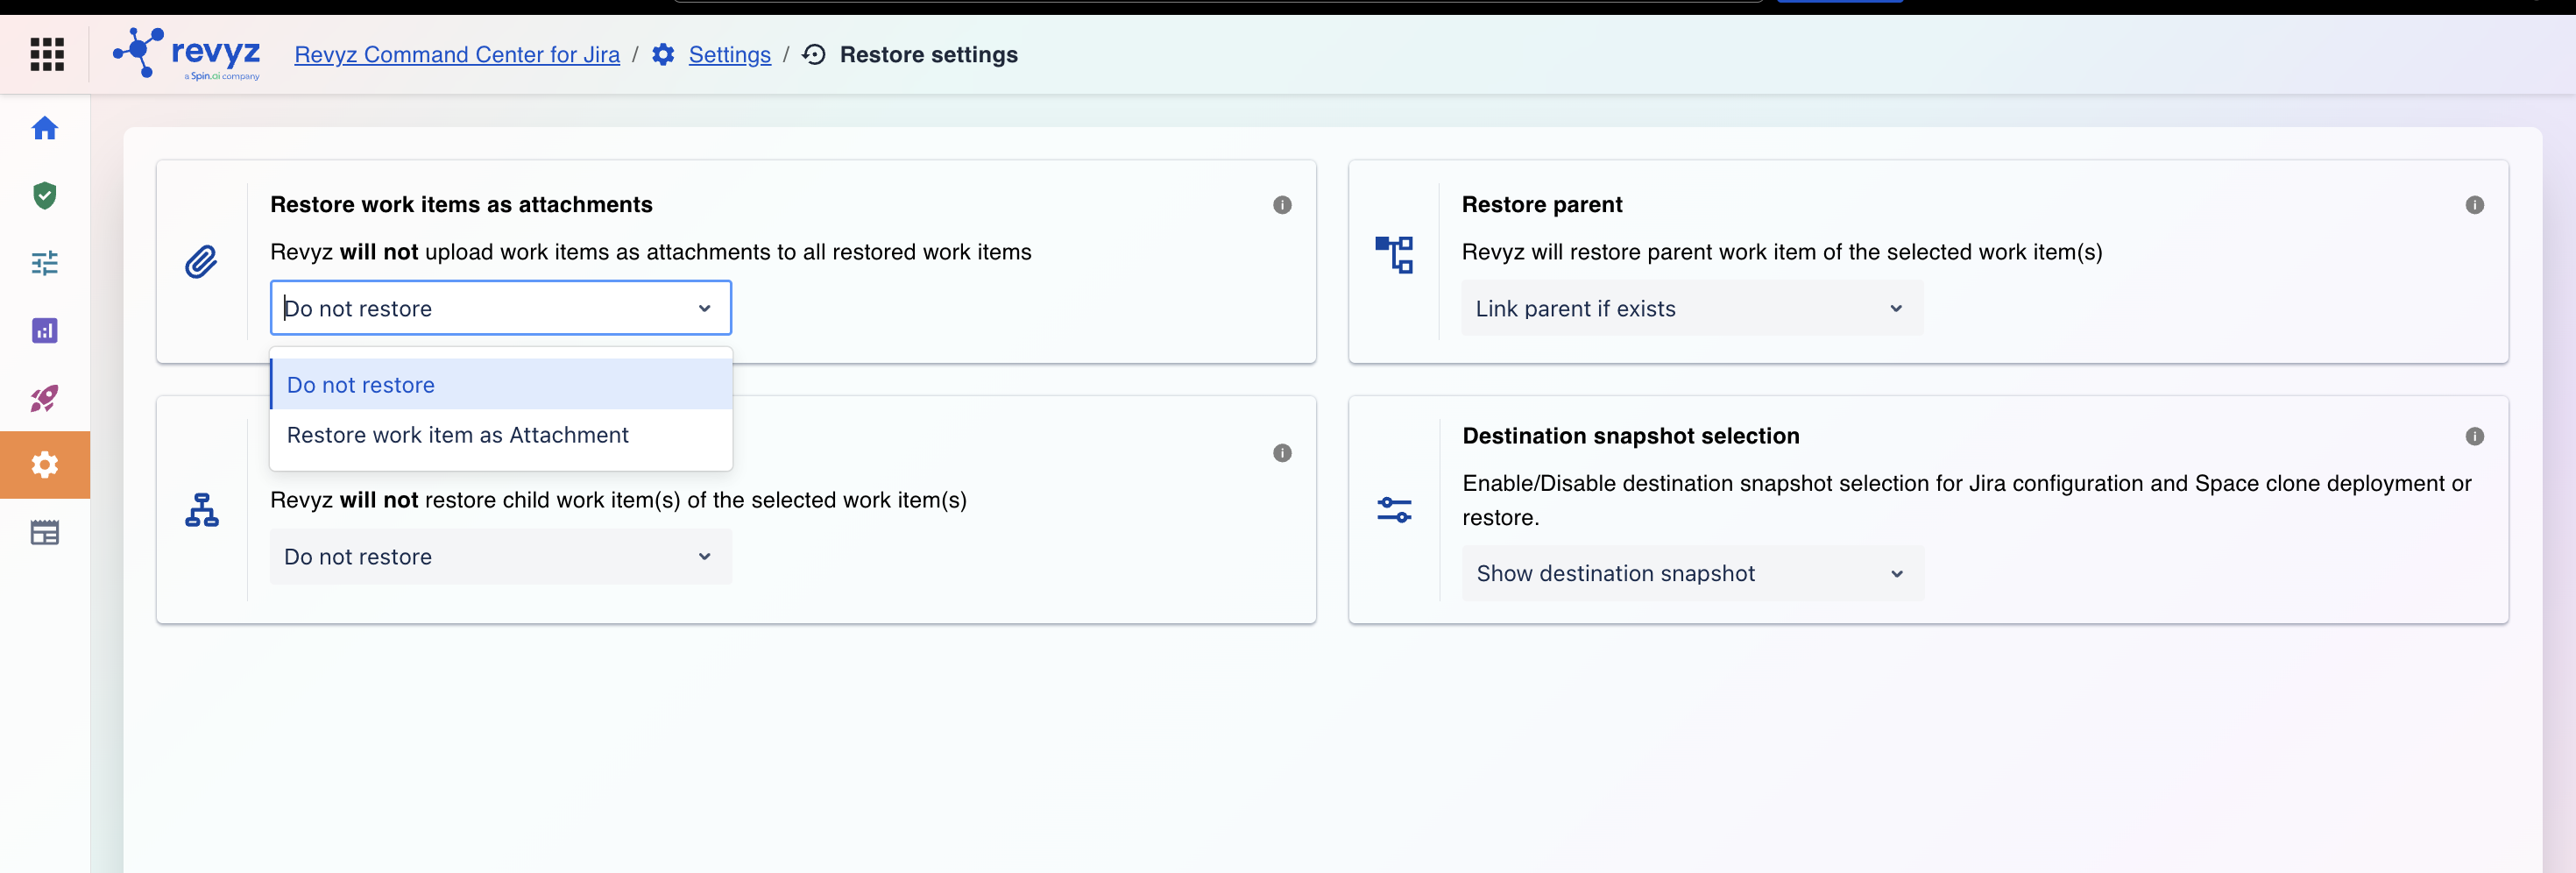Expand the 'Link parent if exists' dropdown

pyautogui.click(x=1692, y=308)
